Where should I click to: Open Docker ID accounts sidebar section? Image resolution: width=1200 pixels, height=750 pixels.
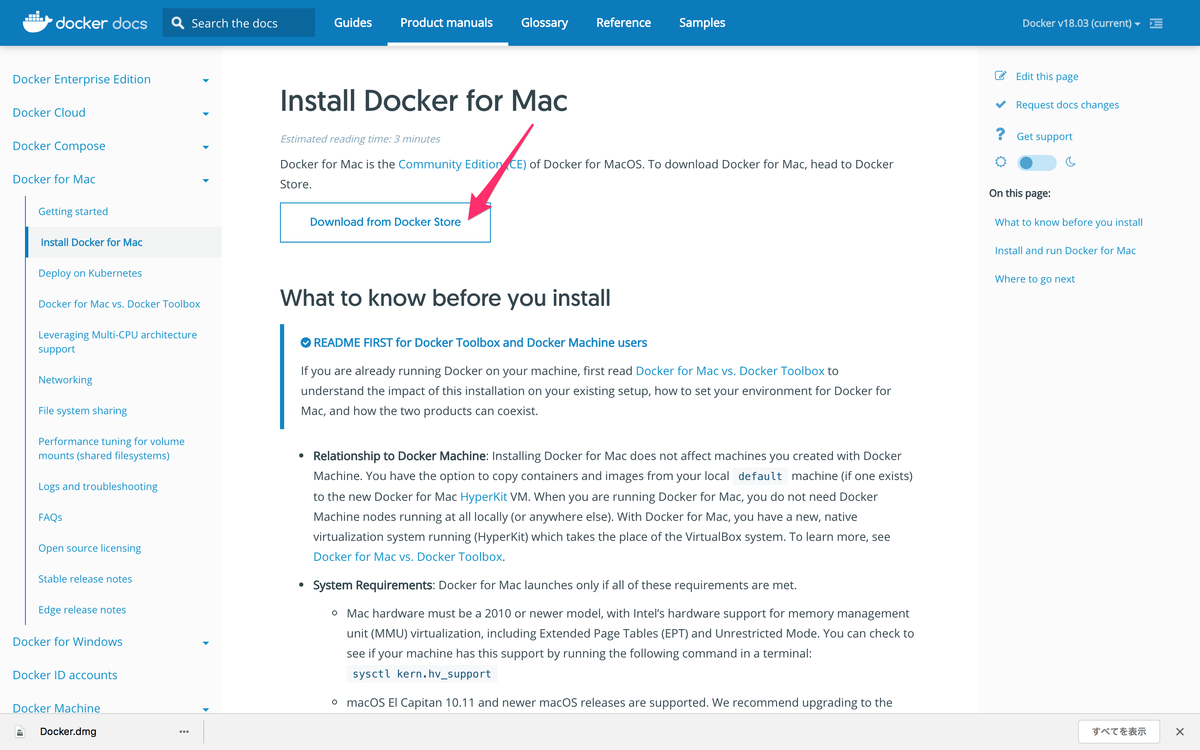pos(65,675)
